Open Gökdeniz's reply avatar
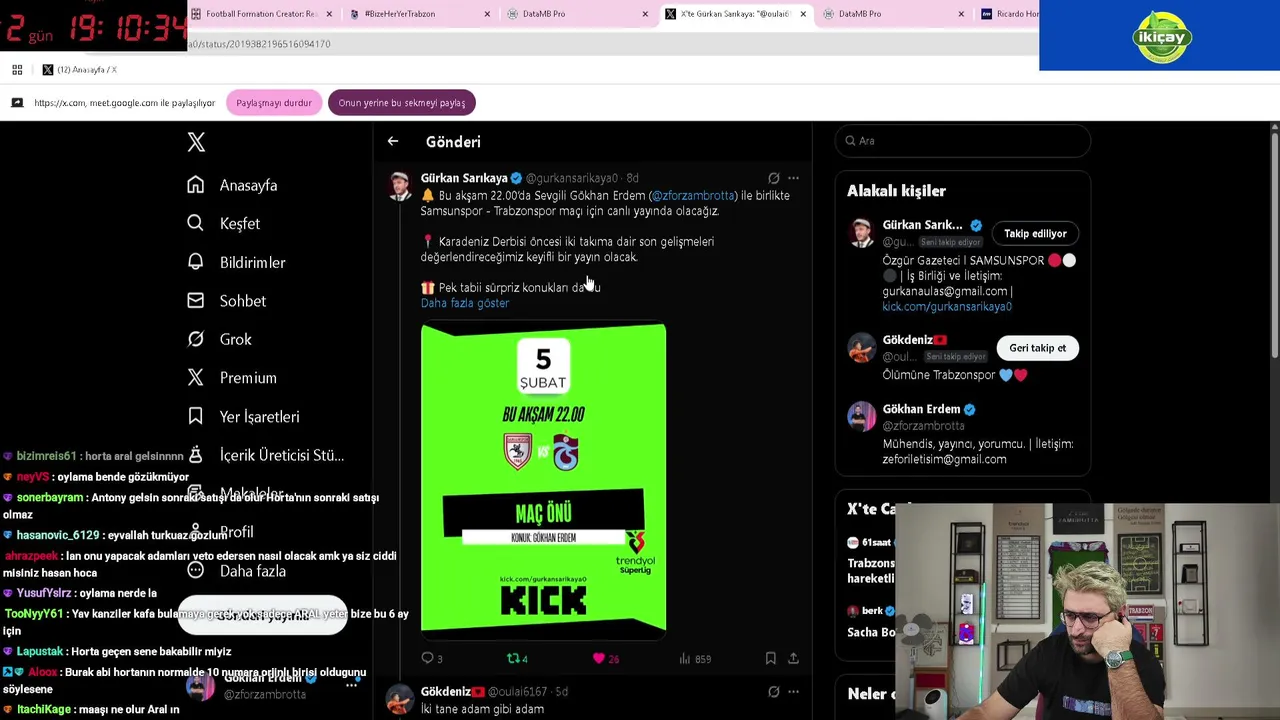Screen dimensions: 1280x720 pyautogui.click(x=400, y=700)
